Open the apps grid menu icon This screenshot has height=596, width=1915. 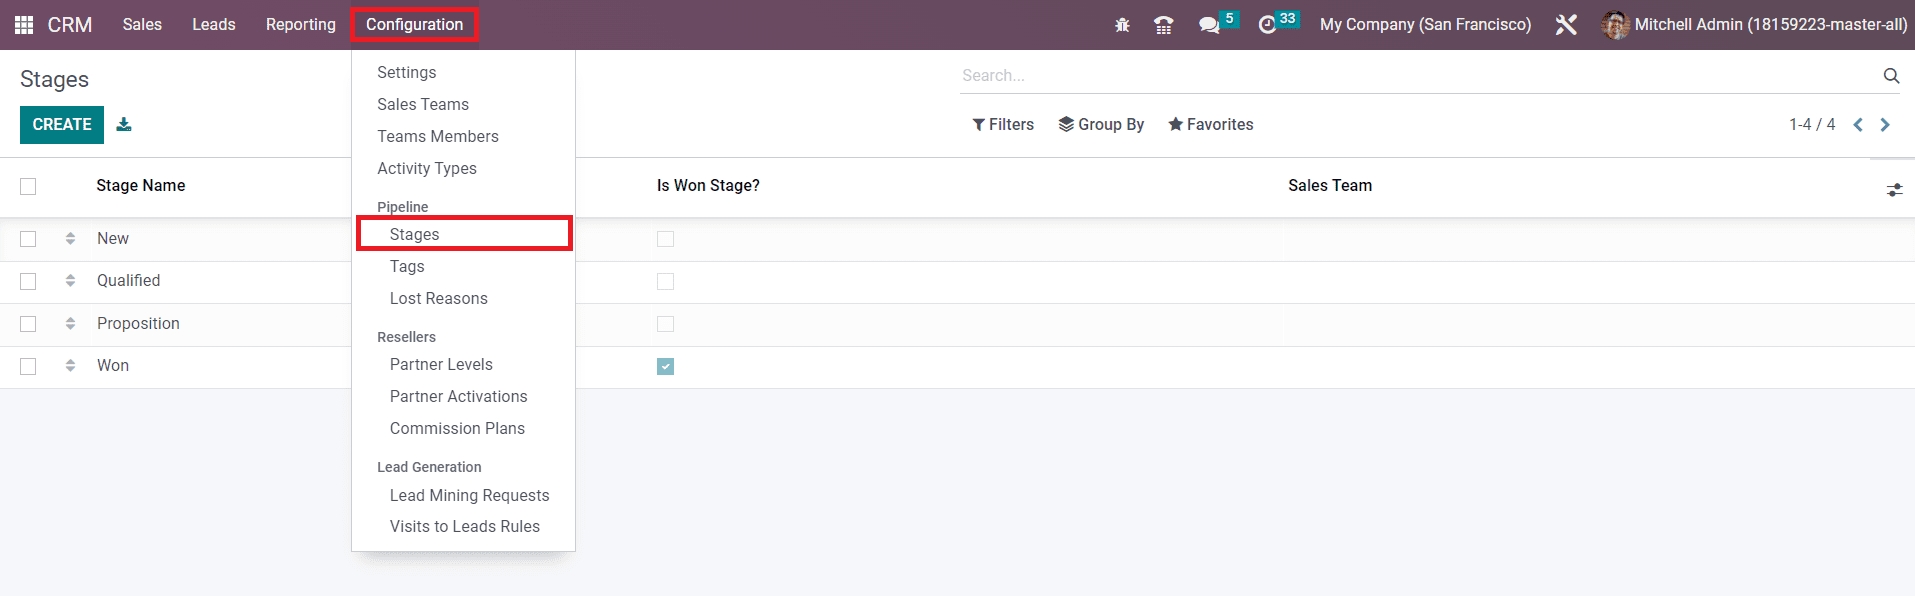(24, 25)
